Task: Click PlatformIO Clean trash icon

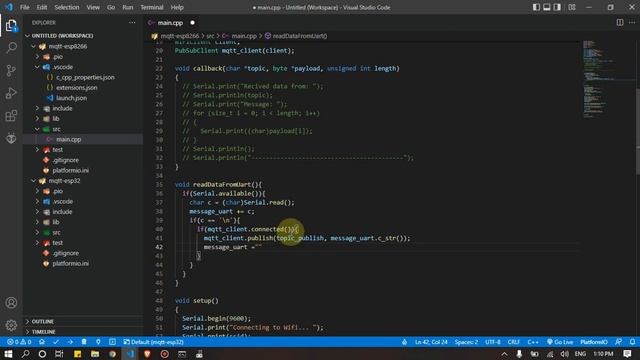Action: tap(84, 342)
